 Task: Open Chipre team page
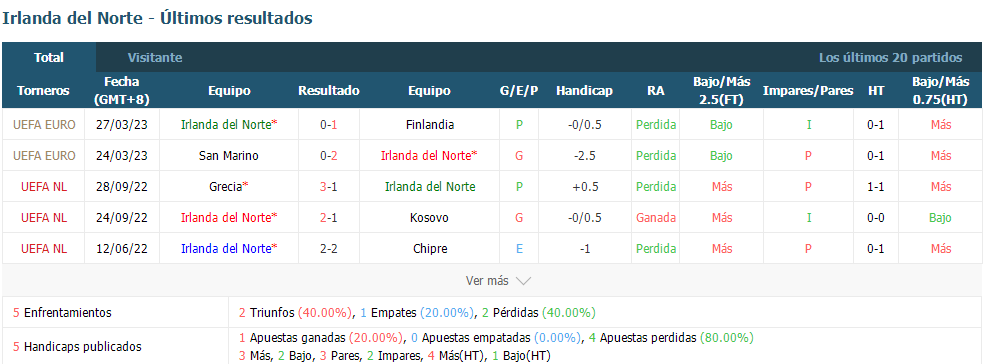tap(429, 249)
